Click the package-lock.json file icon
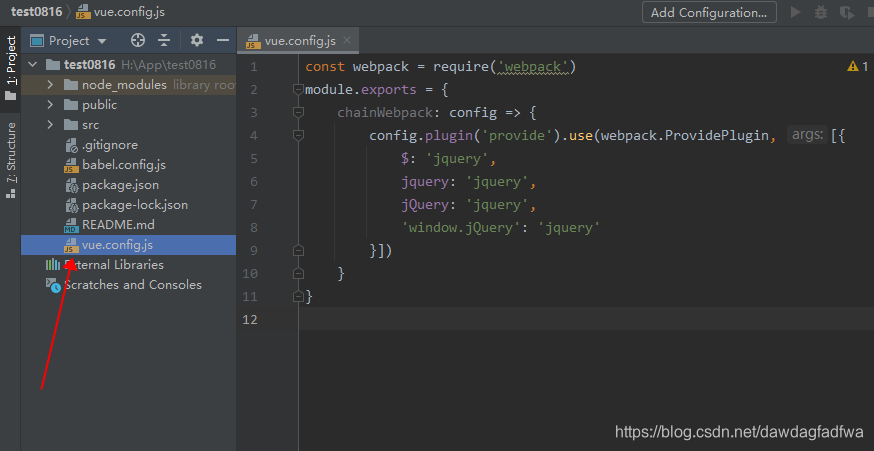The width and height of the screenshot is (874, 451). (x=71, y=206)
